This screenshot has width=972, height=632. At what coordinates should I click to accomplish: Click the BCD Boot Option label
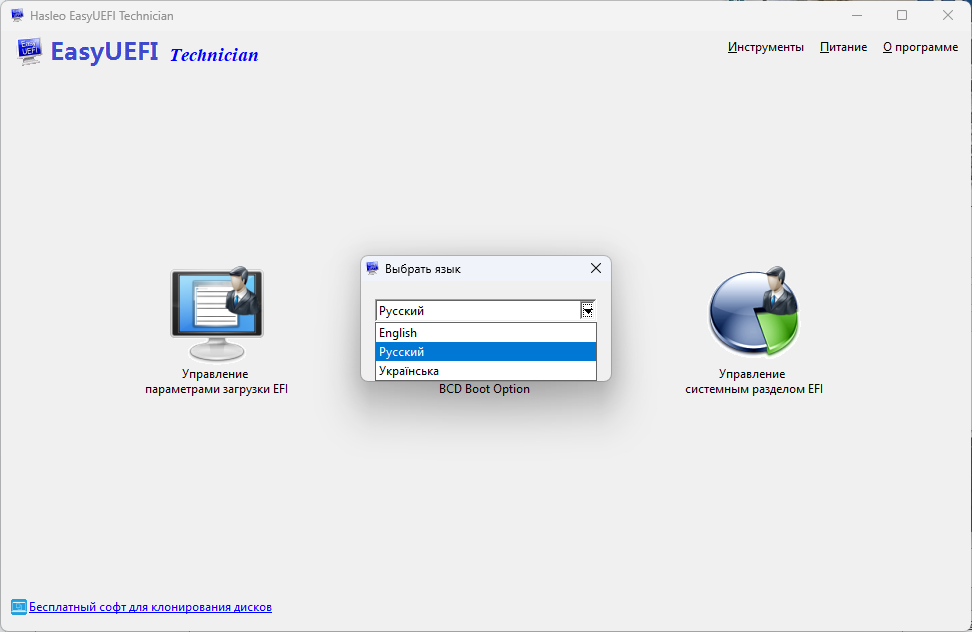pos(484,389)
